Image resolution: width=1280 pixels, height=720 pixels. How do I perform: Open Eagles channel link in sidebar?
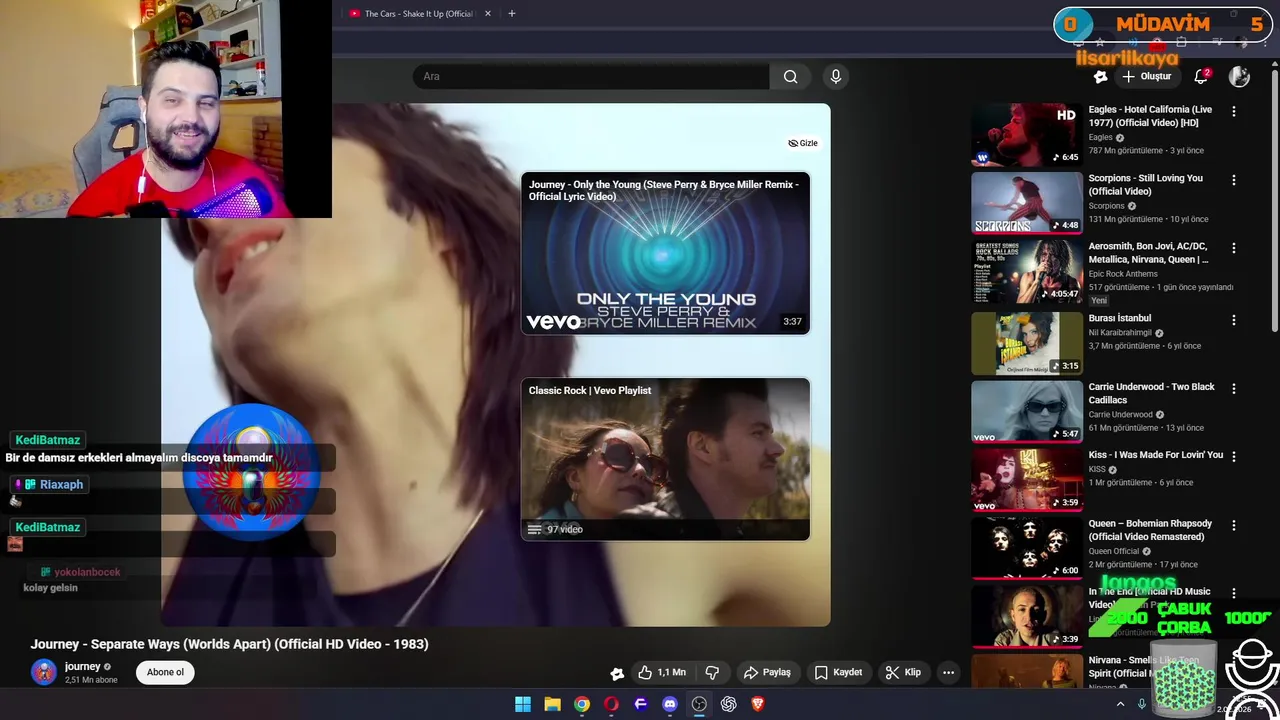1100,137
